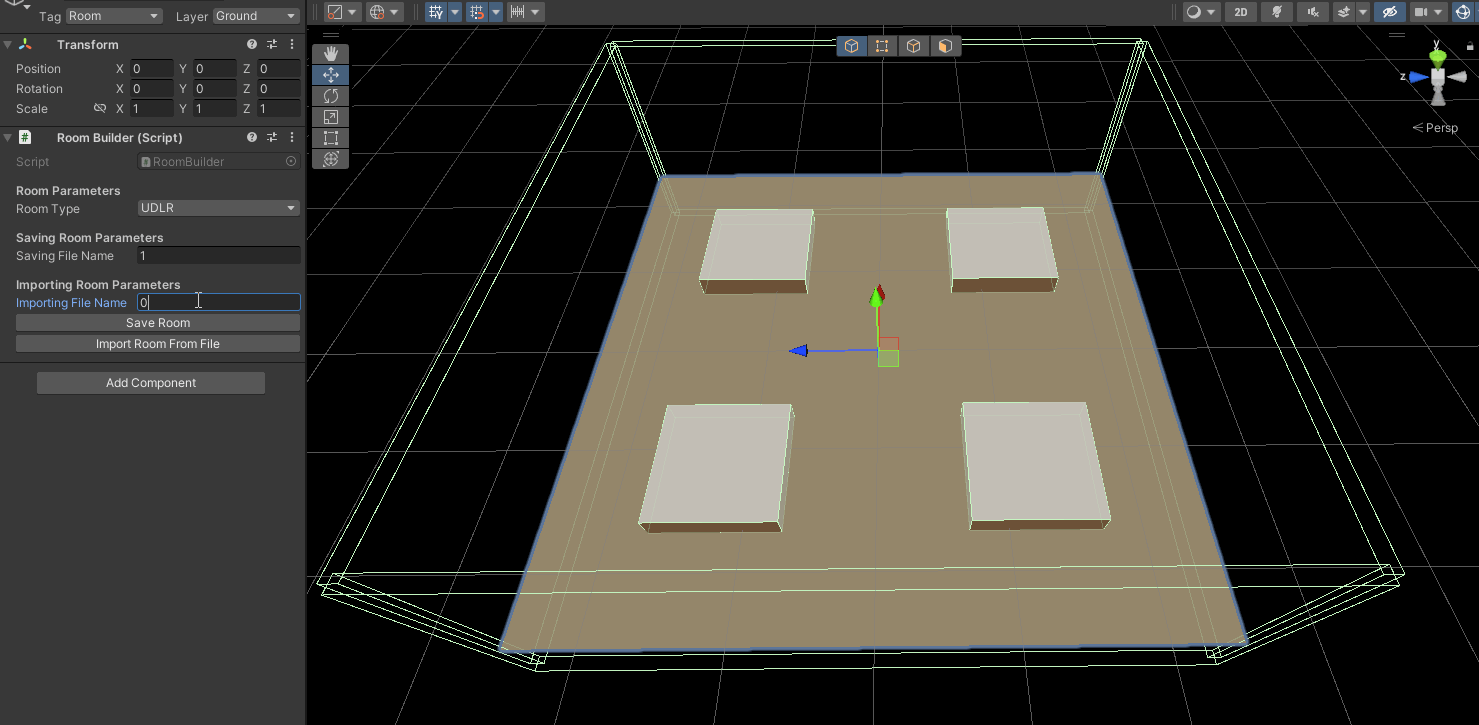Open handle rotation global/local dropdown
1479x725 pixels.
coord(384,12)
